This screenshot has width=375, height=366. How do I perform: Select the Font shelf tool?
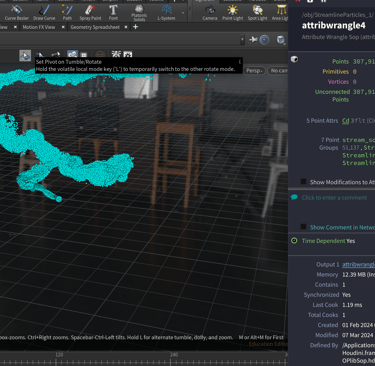(x=113, y=12)
